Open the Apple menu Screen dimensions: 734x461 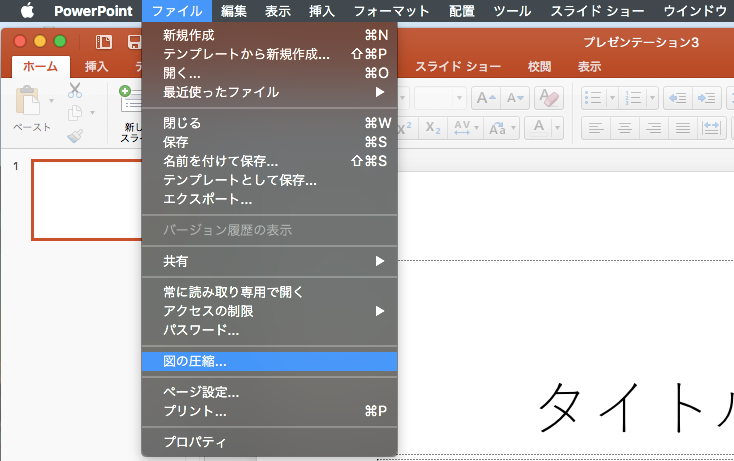[28, 10]
